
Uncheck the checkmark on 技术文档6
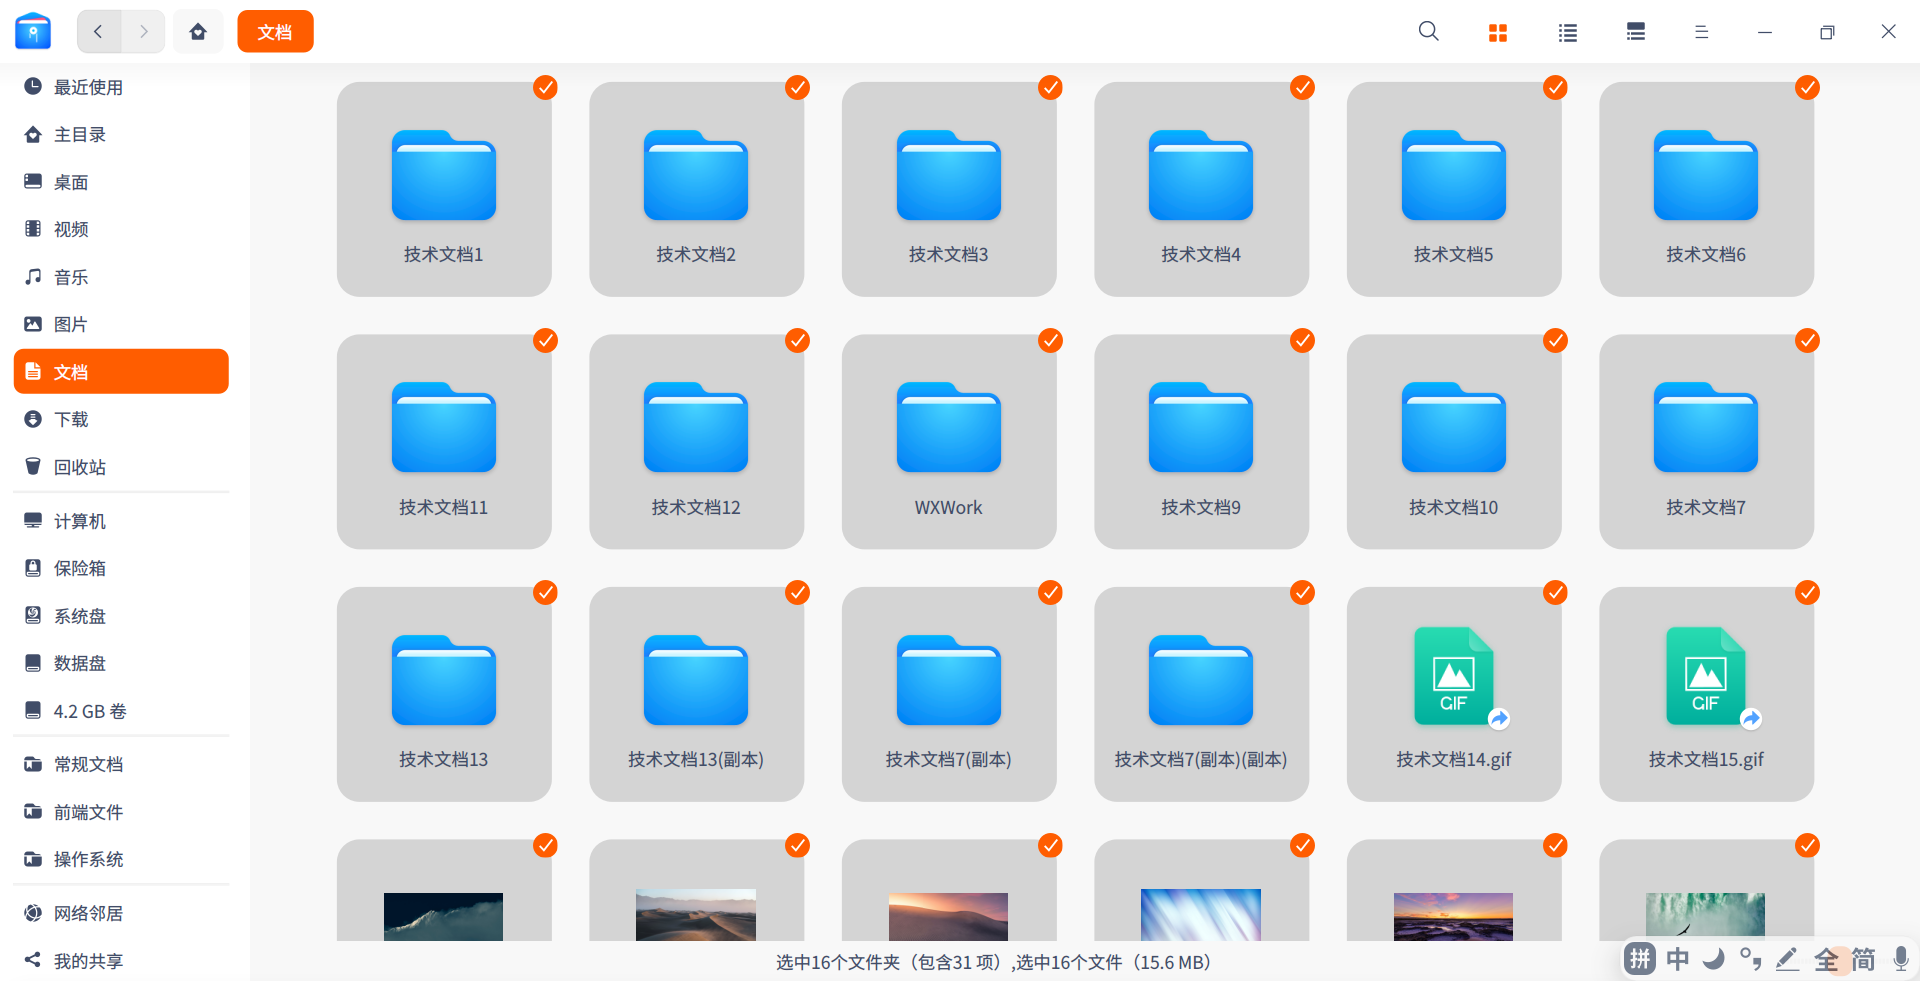click(1807, 88)
